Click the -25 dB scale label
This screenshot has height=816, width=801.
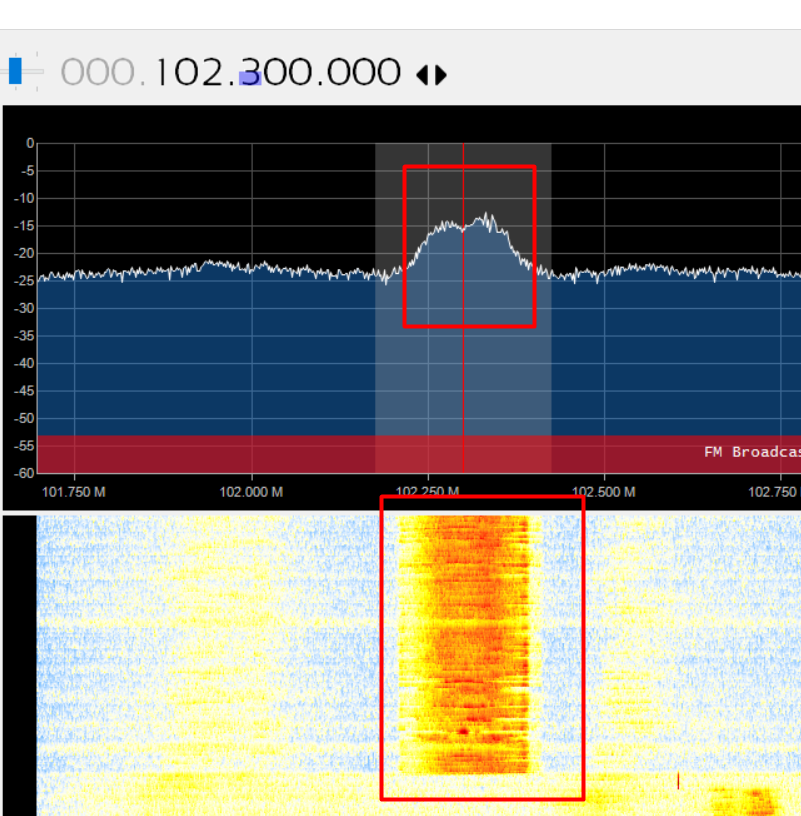coord(24,281)
